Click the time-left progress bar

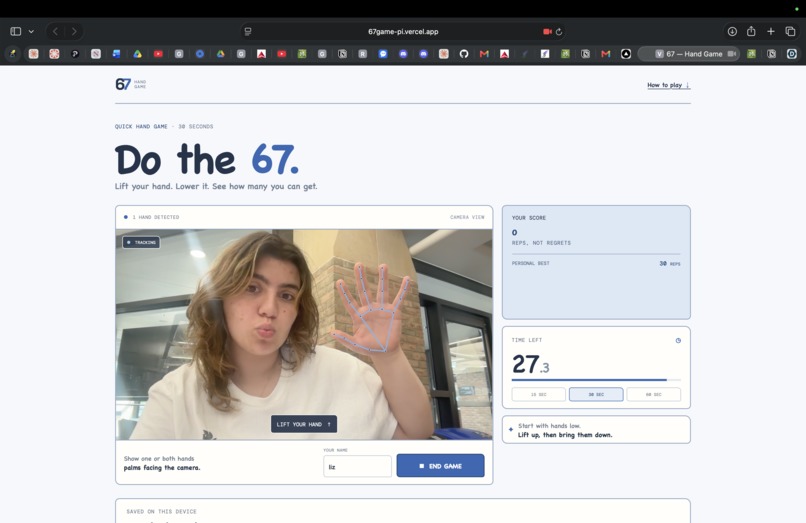(x=596, y=380)
